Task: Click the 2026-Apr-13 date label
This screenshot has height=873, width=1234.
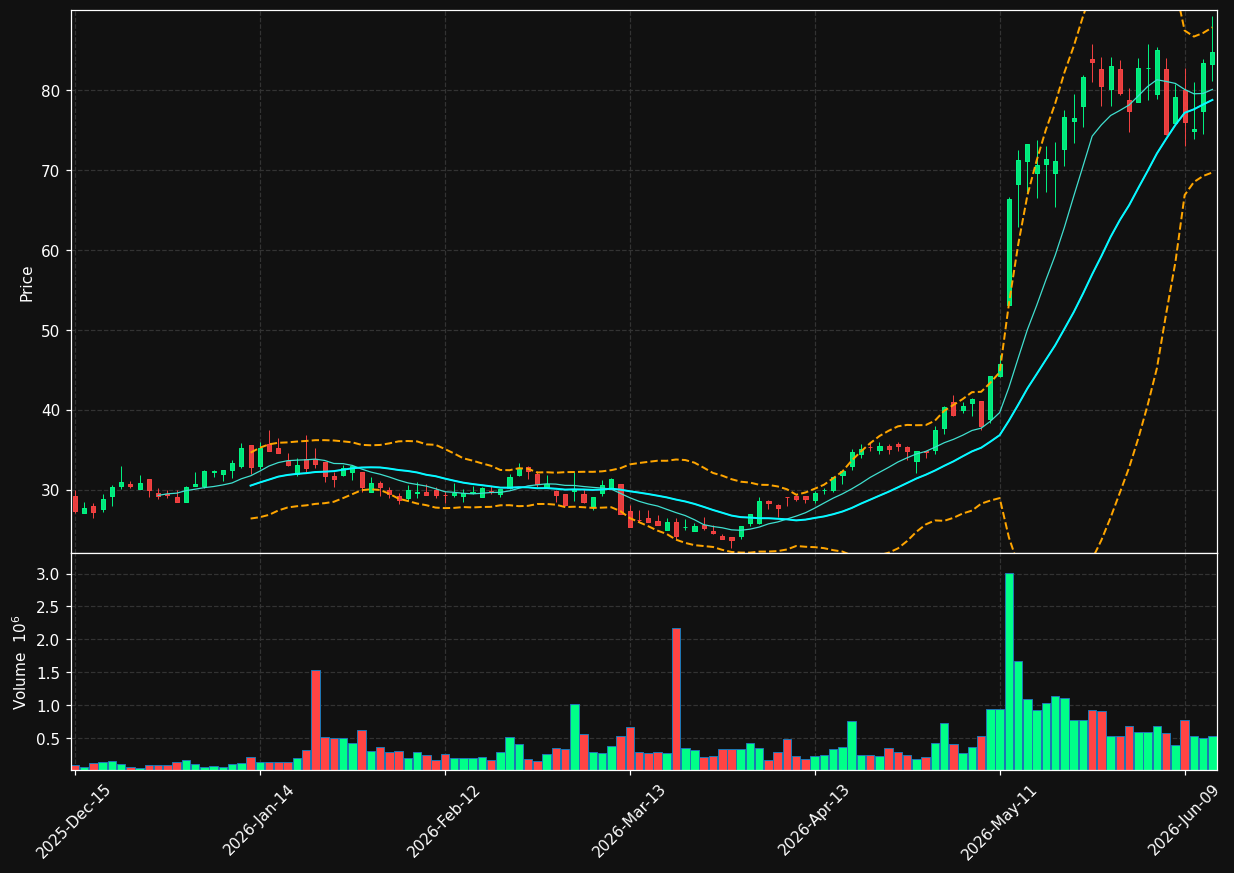Action: coord(814,821)
